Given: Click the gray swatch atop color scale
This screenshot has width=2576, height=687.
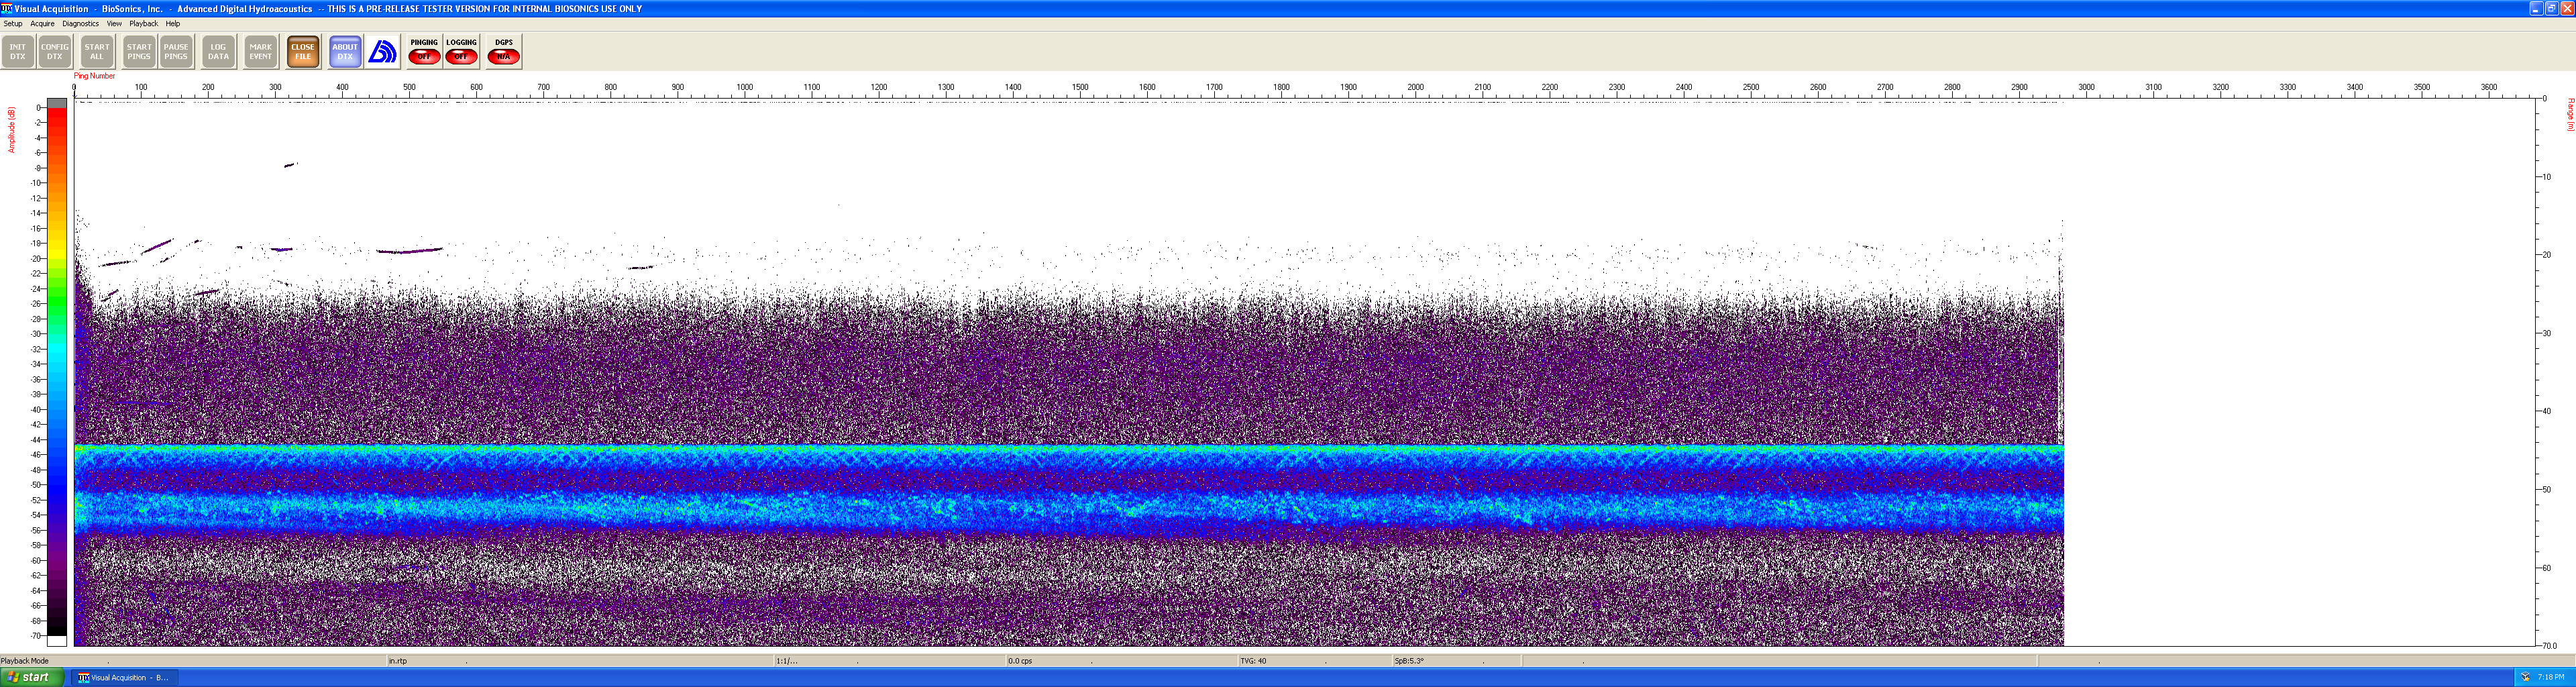Looking at the screenshot, I should coord(57,102).
